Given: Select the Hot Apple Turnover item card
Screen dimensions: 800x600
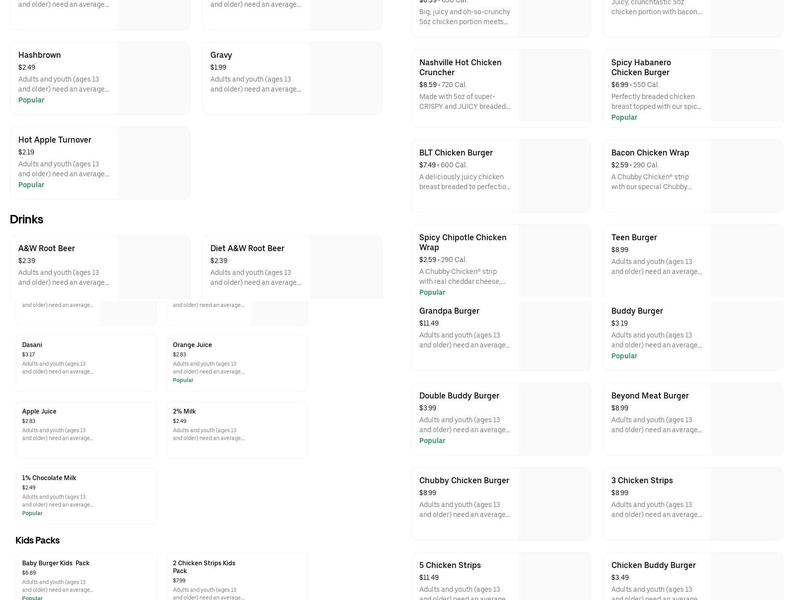Looking at the screenshot, I should coord(100,163).
